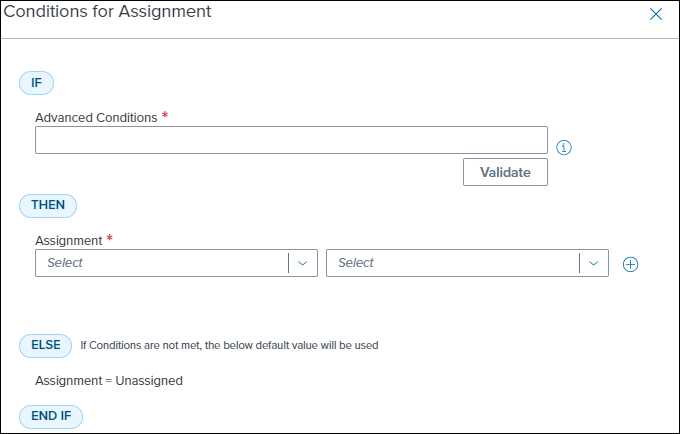Expand chevron arrow of first Assignment dropdown

(x=303, y=263)
